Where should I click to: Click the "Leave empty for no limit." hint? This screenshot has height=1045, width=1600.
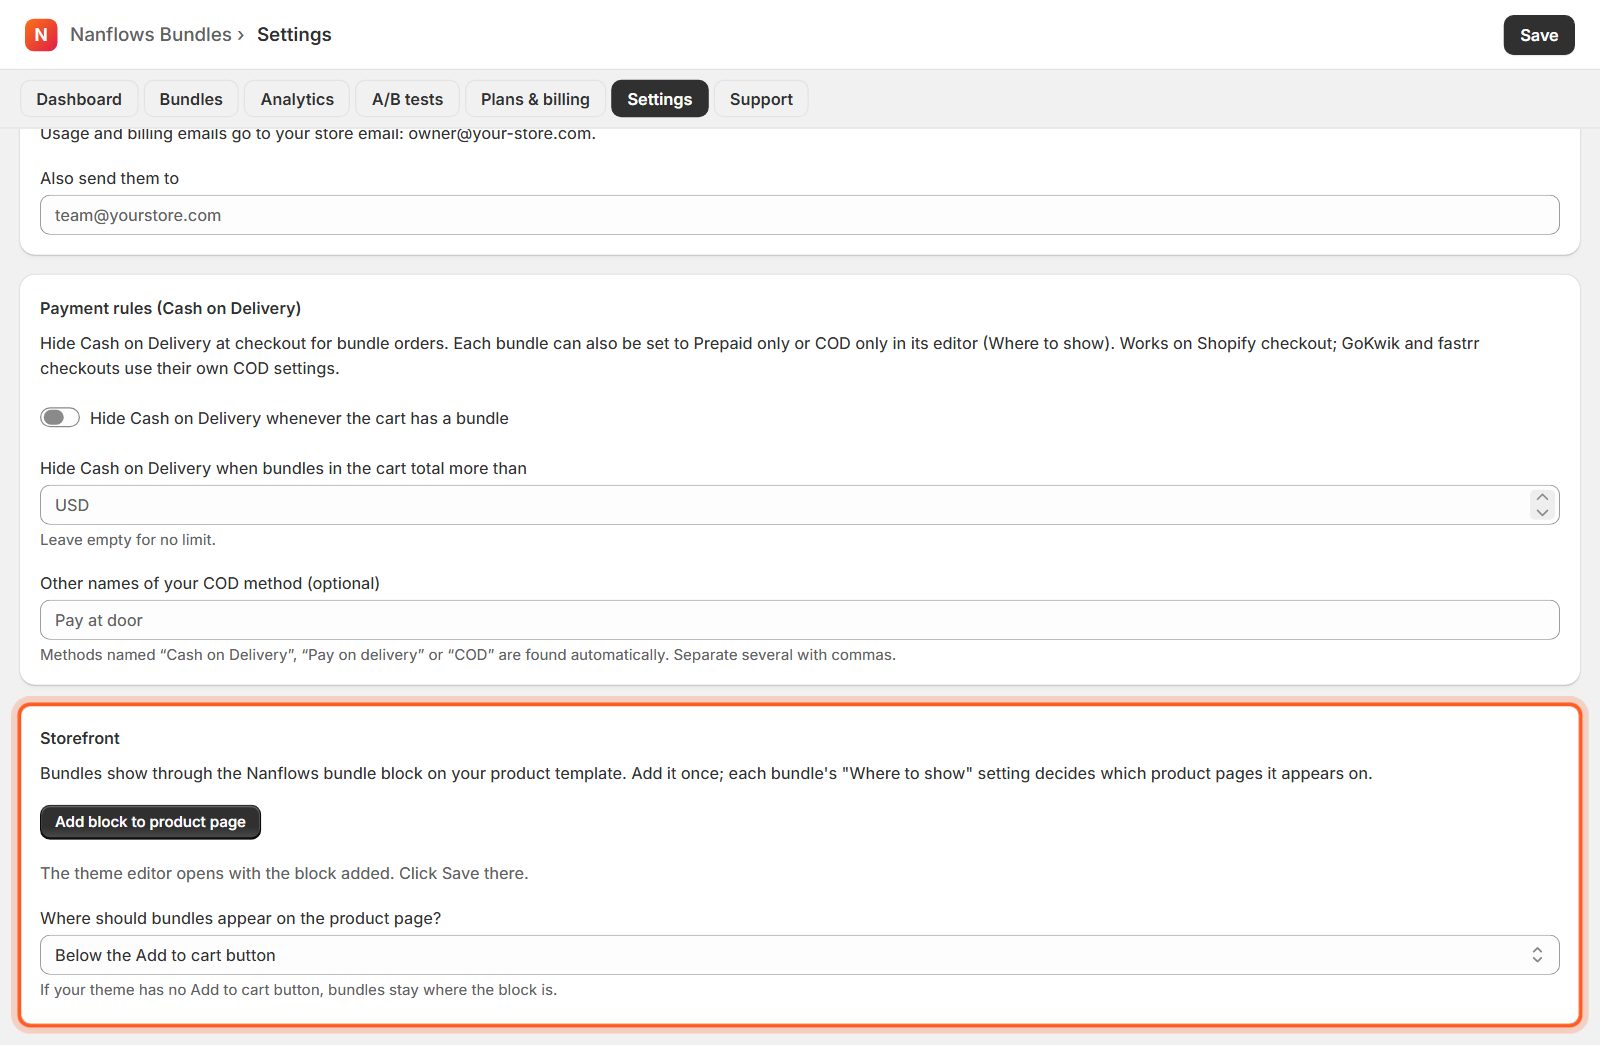[x=128, y=540]
